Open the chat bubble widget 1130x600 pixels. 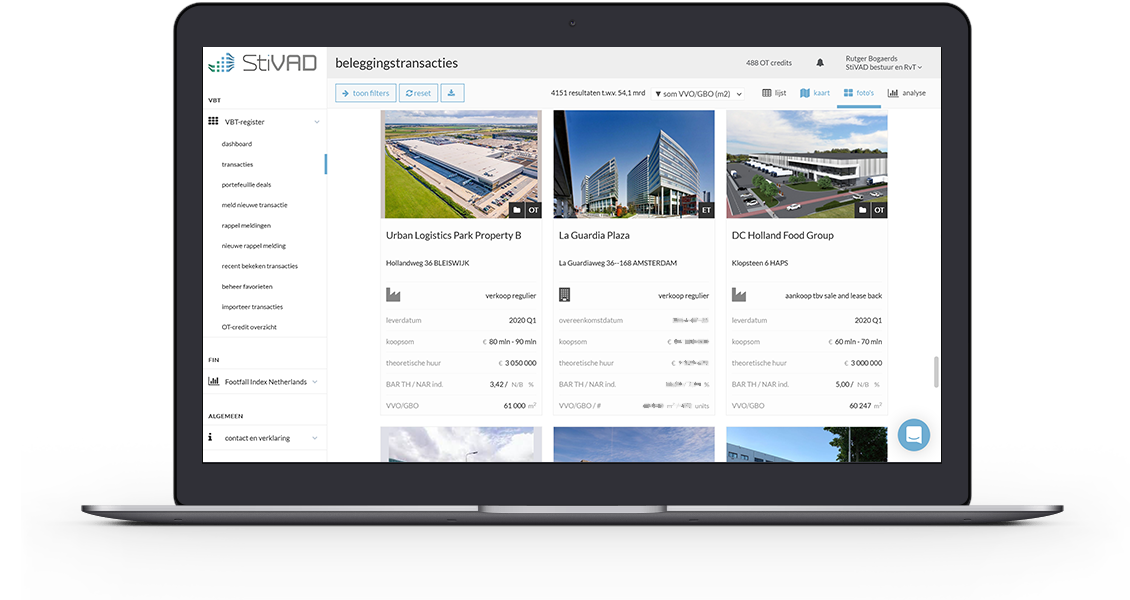(x=914, y=435)
